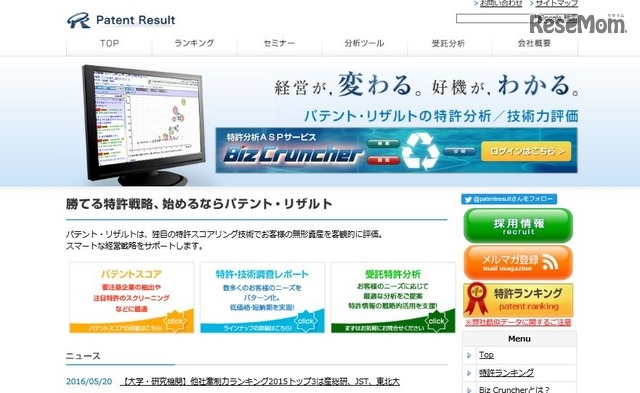Open the 2016/05/20 news headline link
The width and height of the screenshot is (640, 393).
point(260,382)
